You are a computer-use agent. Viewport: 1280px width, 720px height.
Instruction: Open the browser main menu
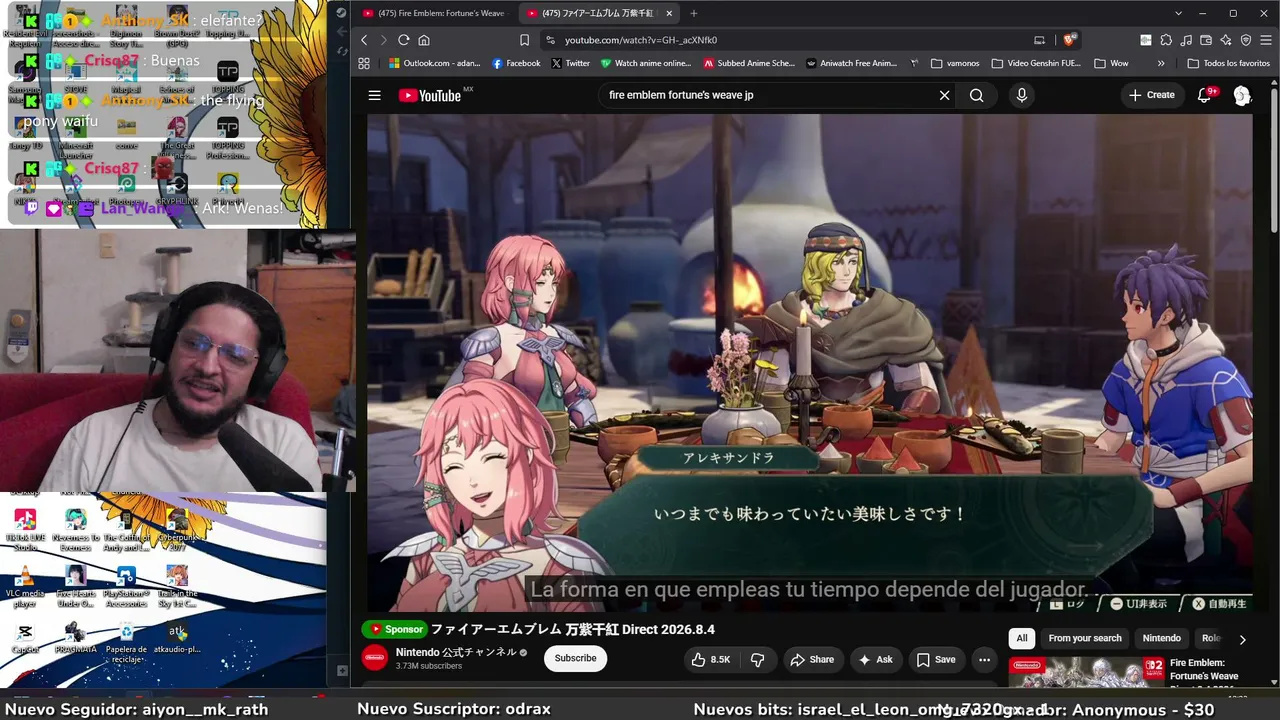(x=1266, y=40)
